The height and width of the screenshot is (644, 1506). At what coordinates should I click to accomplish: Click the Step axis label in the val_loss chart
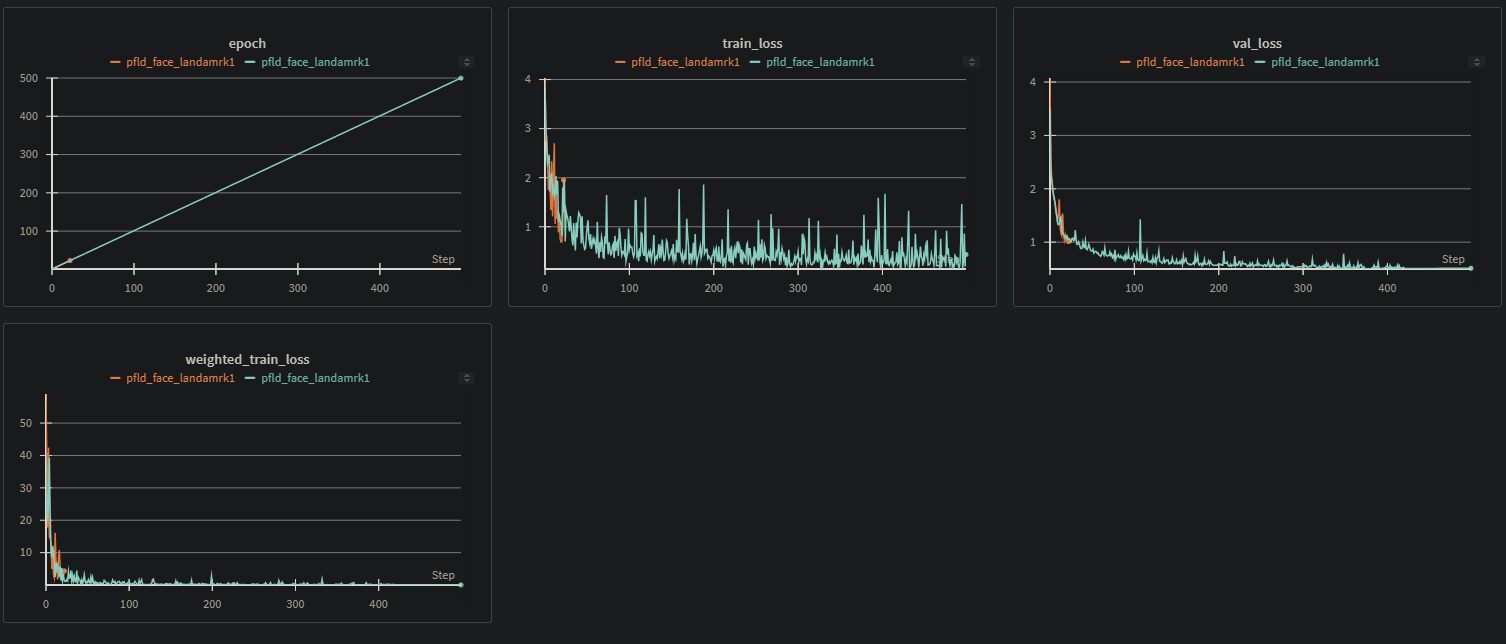click(1453, 259)
